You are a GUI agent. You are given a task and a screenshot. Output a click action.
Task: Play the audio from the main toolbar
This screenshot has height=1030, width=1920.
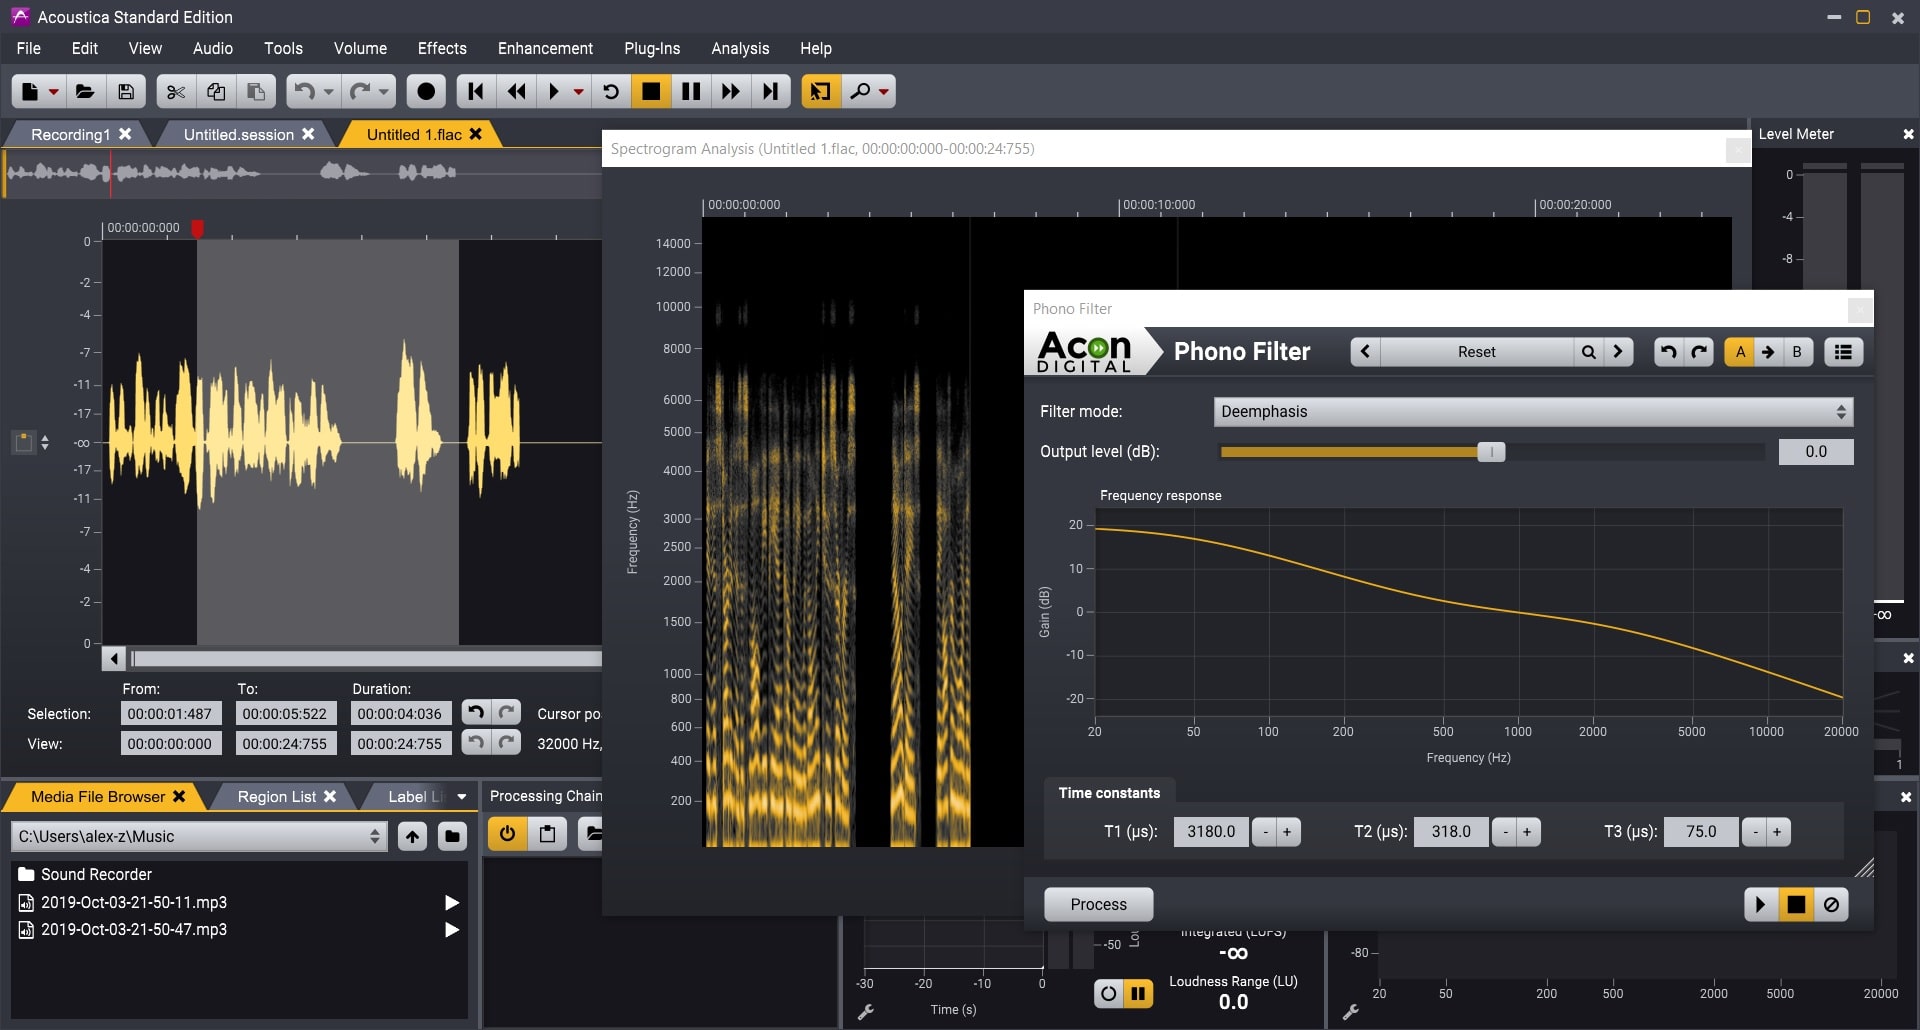(x=554, y=91)
